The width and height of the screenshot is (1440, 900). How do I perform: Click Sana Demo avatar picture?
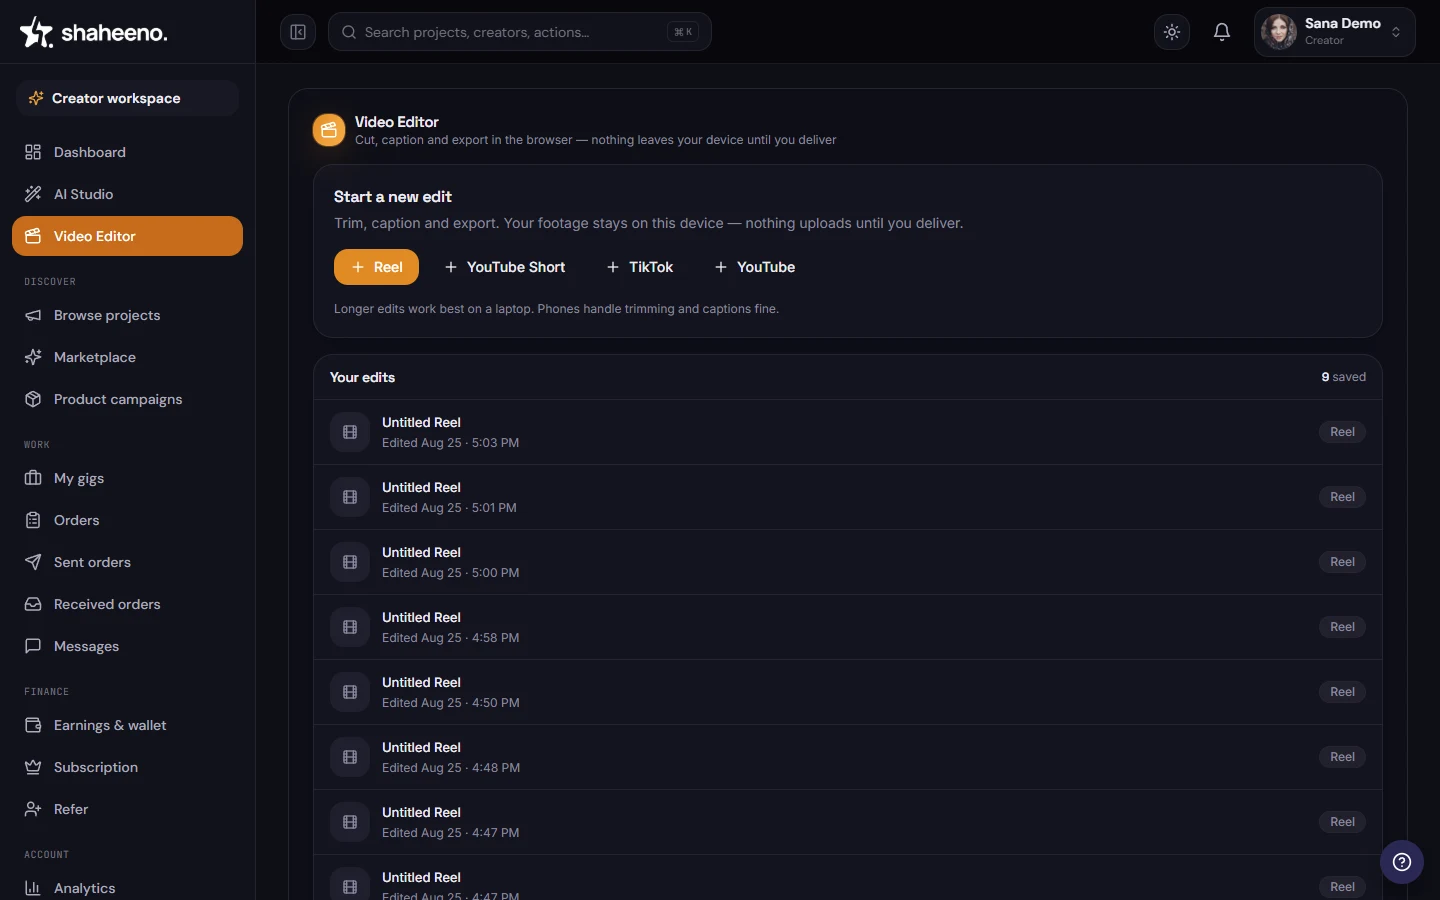tap(1279, 32)
